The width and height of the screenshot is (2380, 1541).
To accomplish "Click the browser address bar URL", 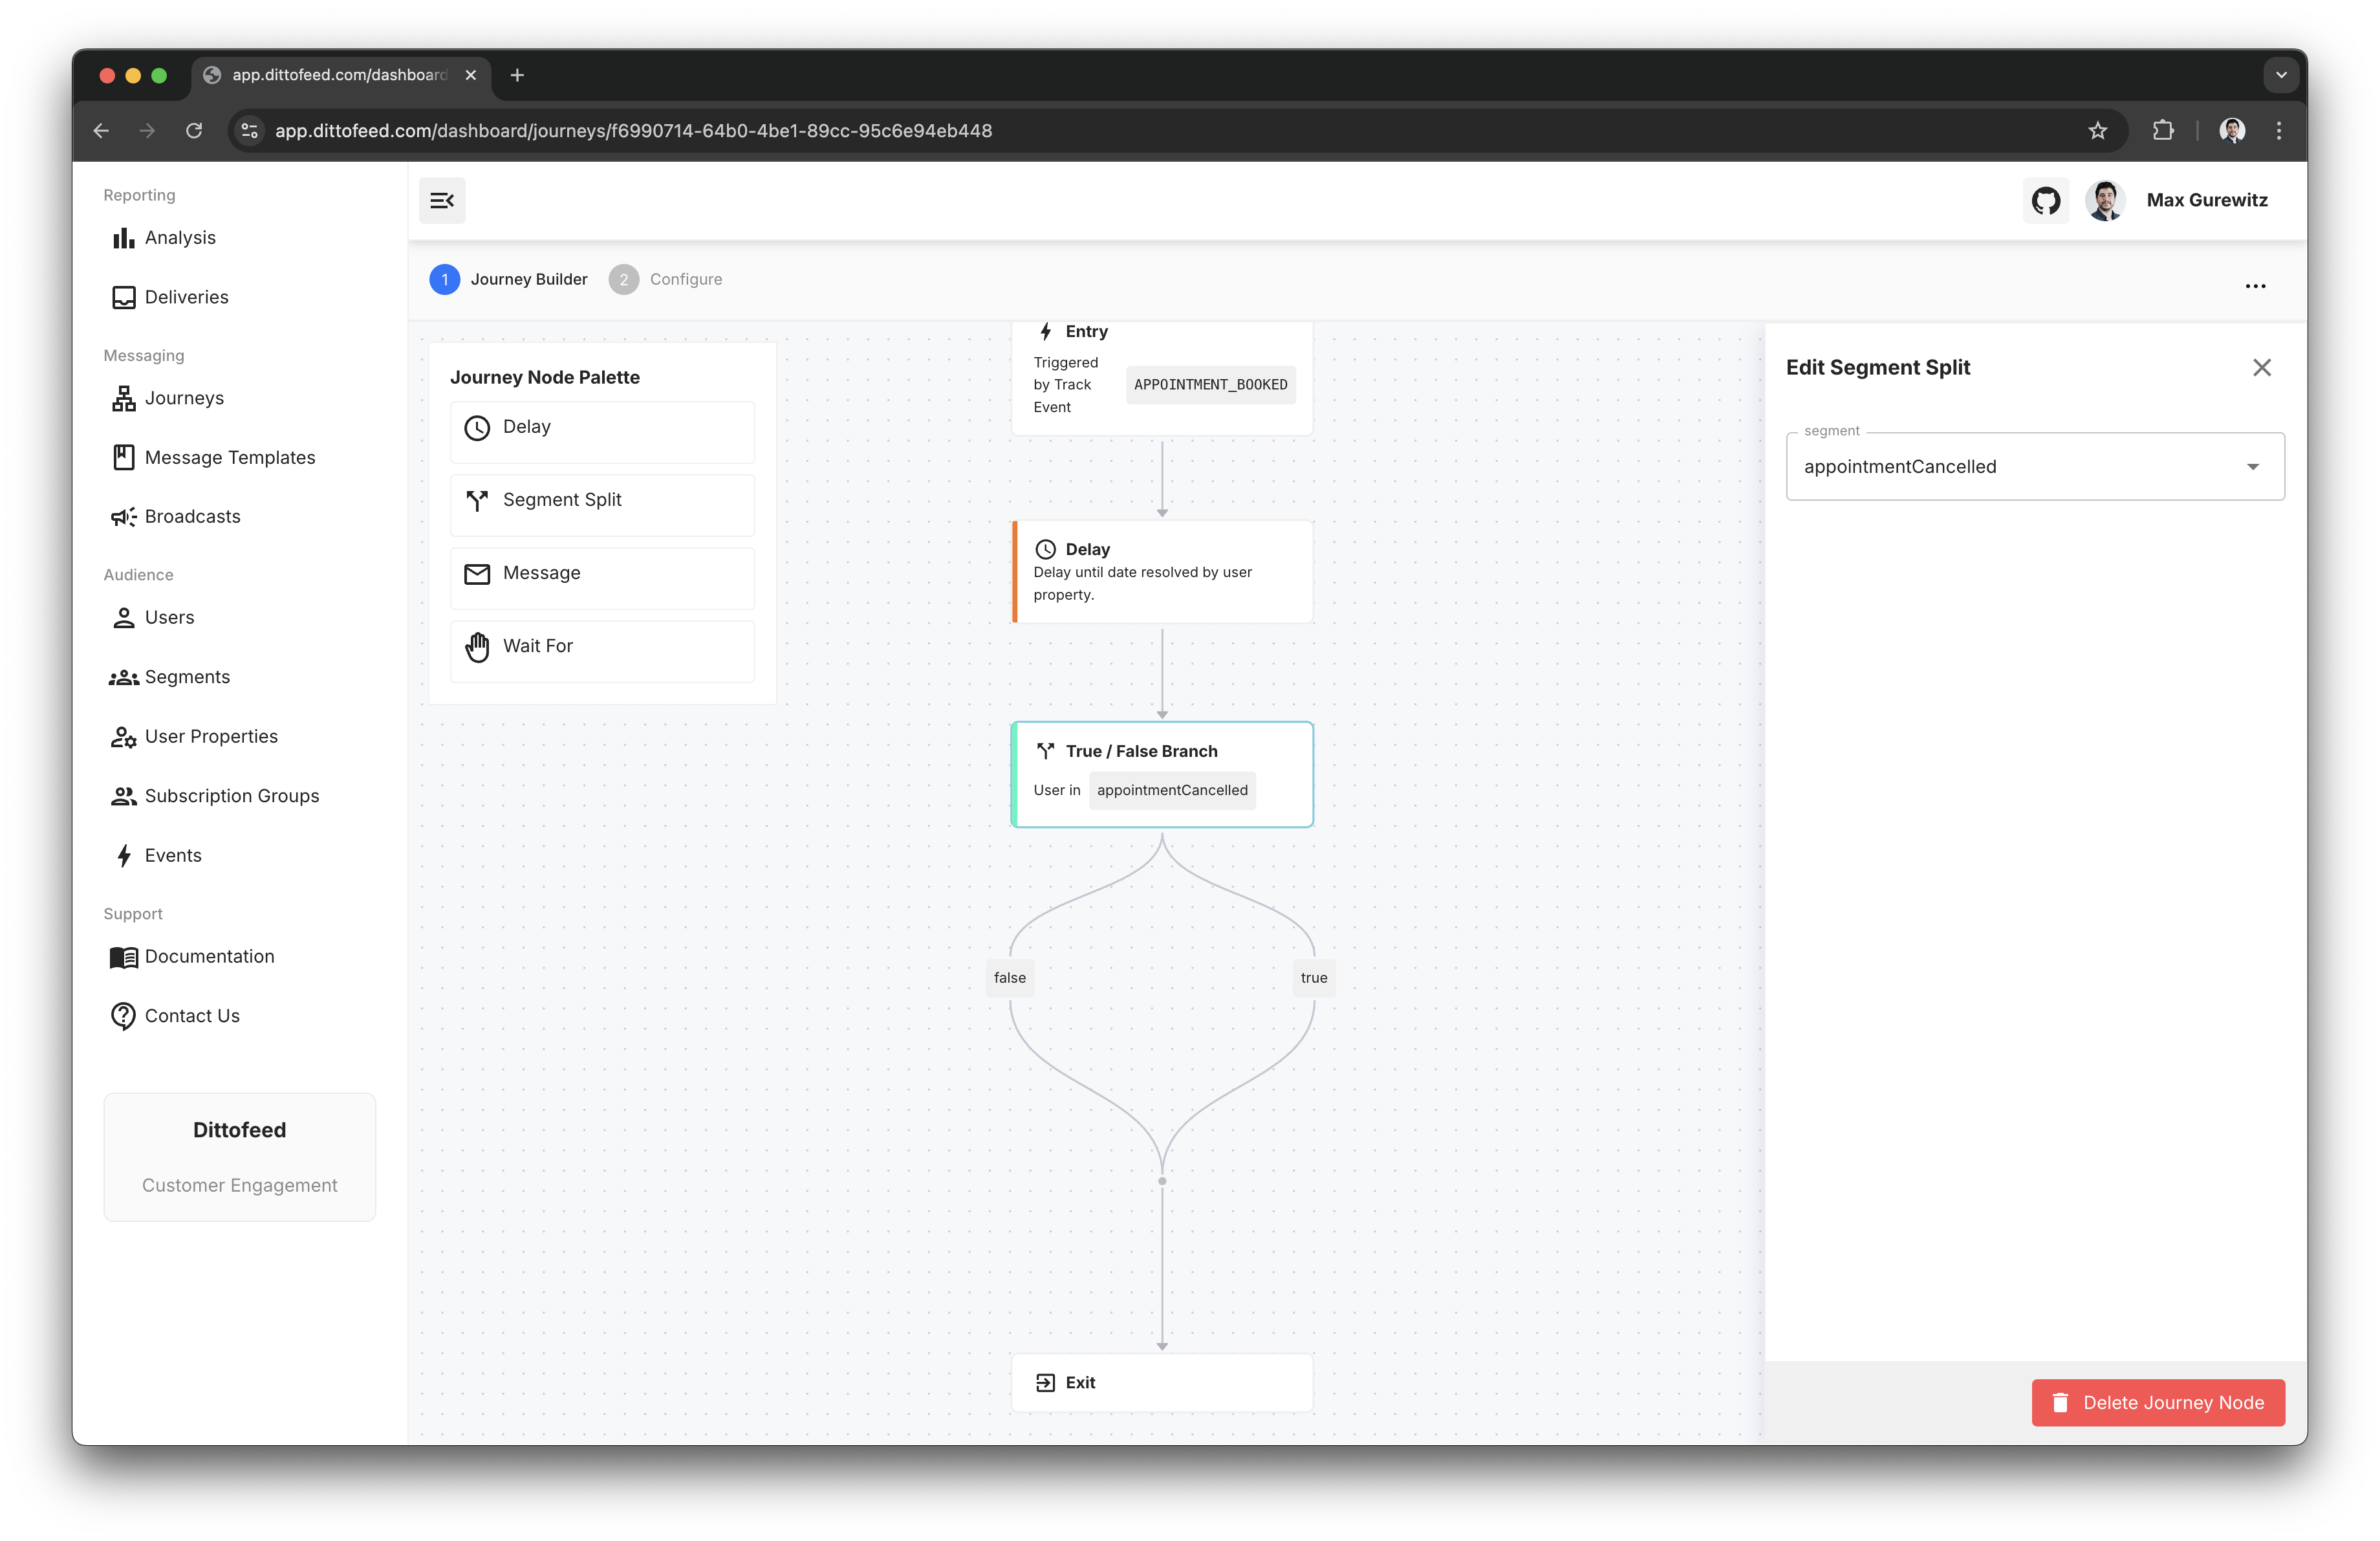I will (x=633, y=131).
